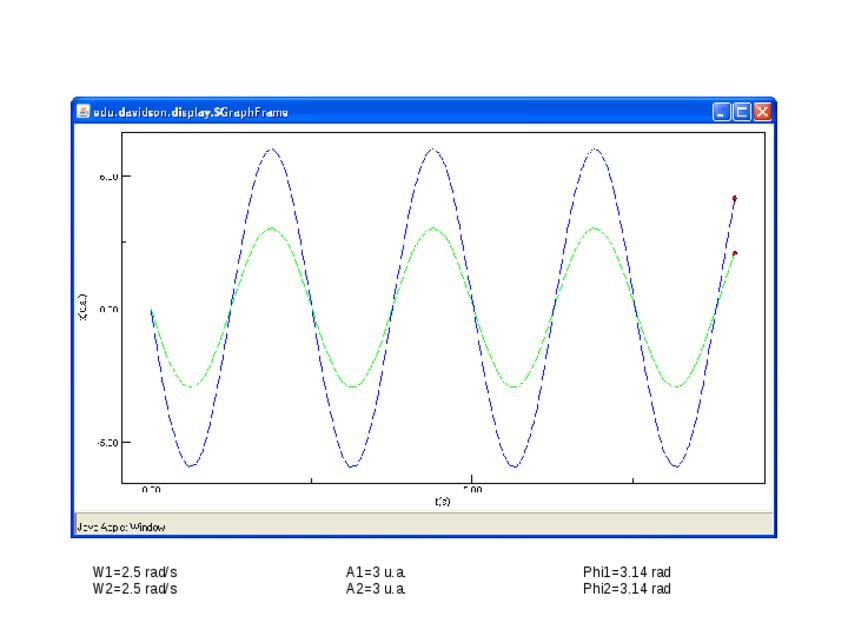Click the red marker ending the green curve
The width and height of the screenshot is (848, 636).
[734, 253]
